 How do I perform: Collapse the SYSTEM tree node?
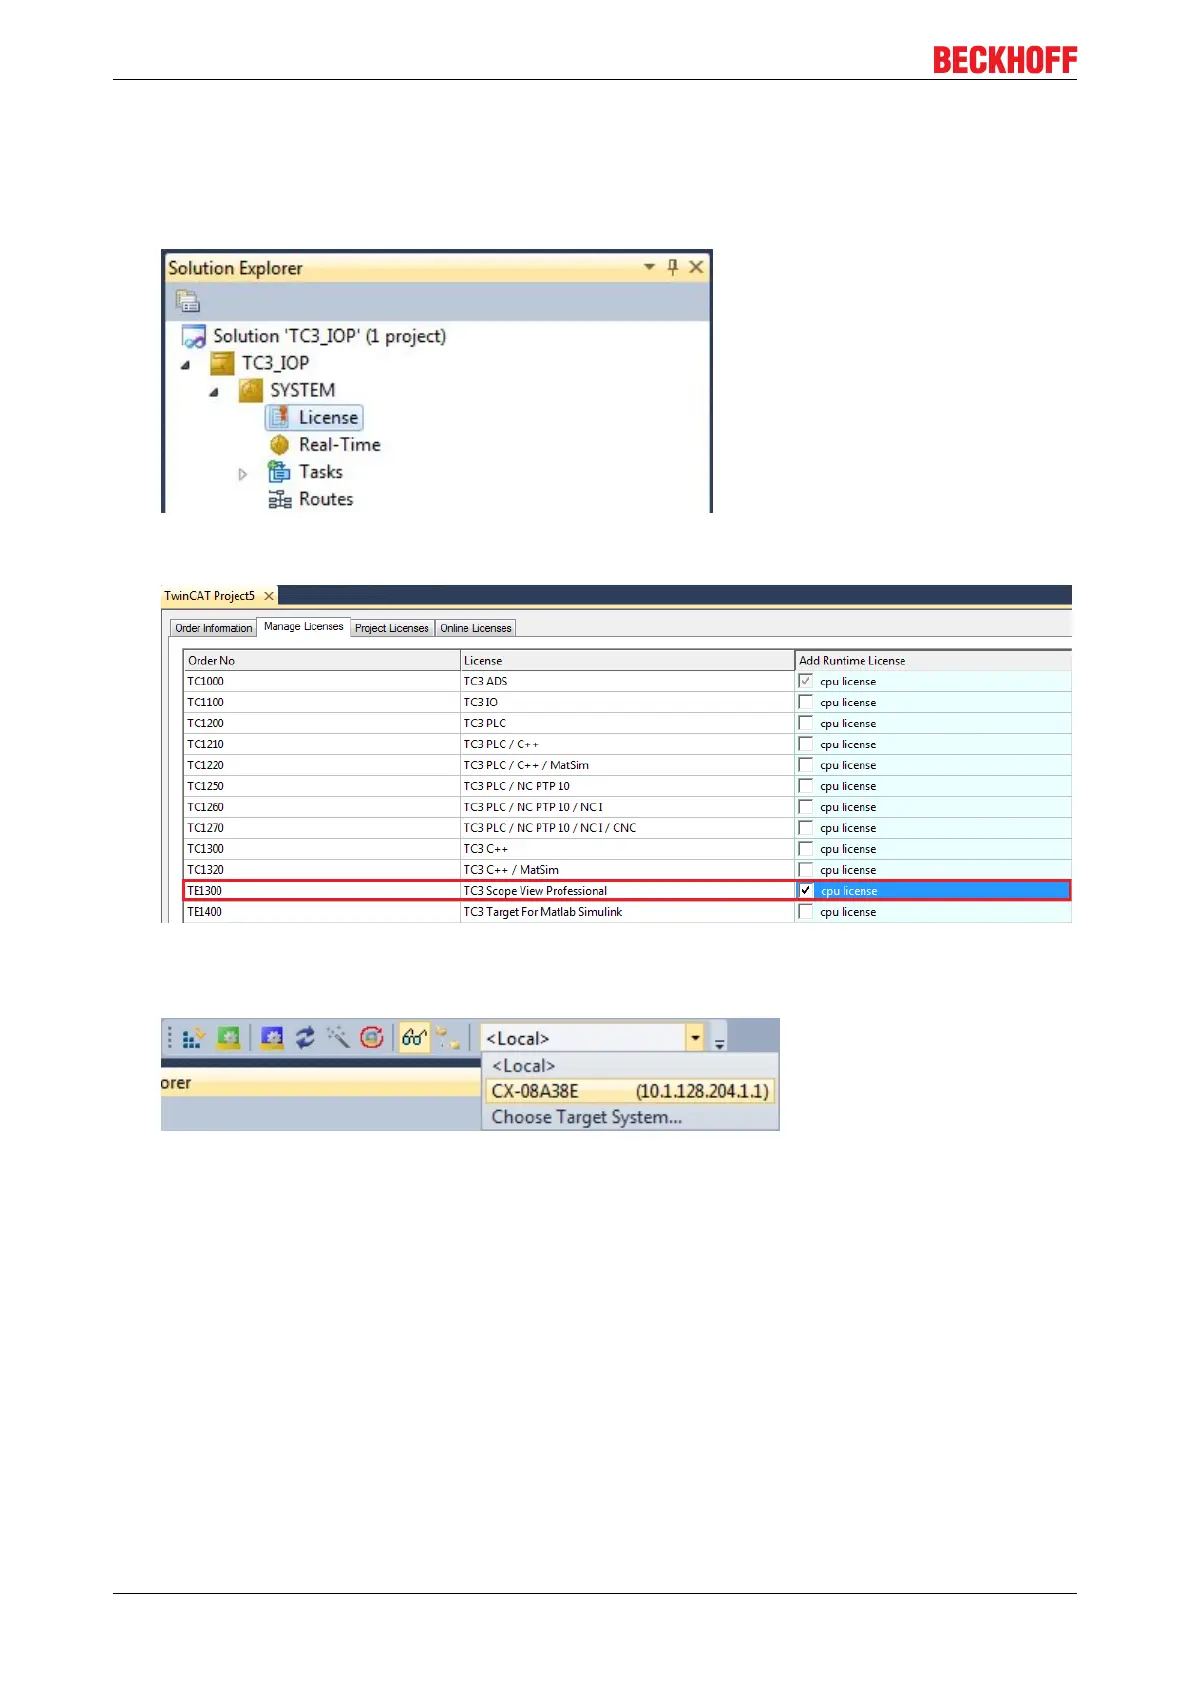213,392
